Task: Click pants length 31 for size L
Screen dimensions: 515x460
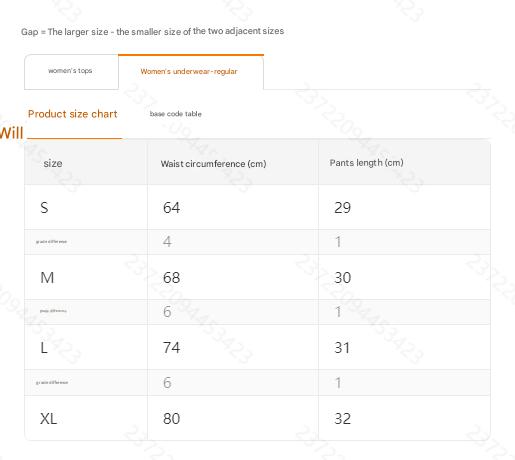Action: coord(342,348)
